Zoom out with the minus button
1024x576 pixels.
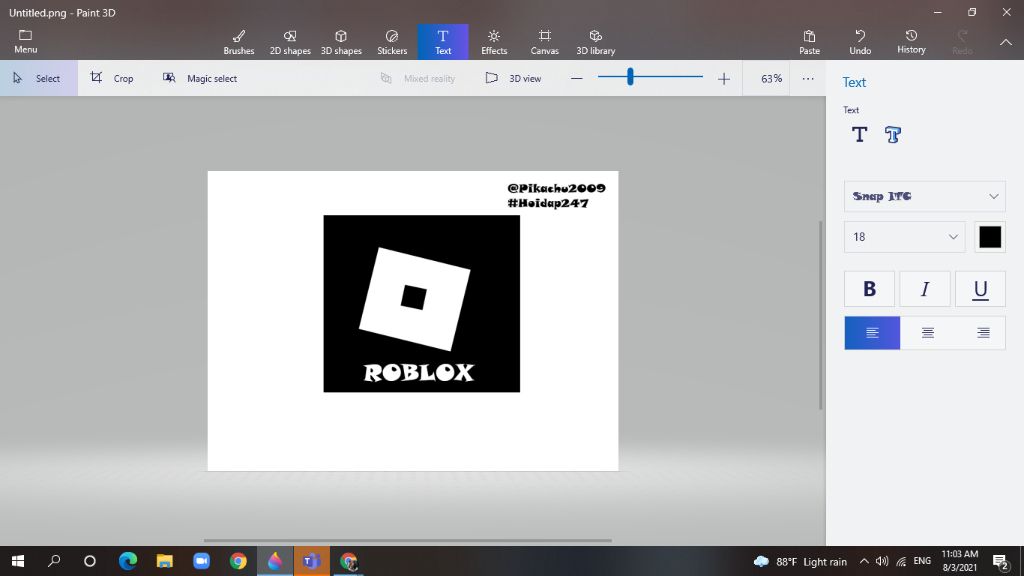coord(577,78)
